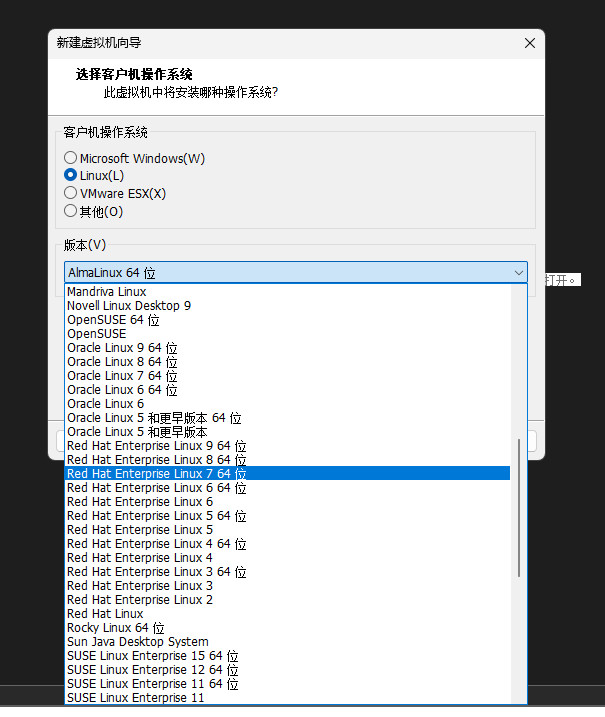Pick SUSE Linux Enterprise 15 64 位
The width and height of the screenshot is (605, 717).
click(152, 656)
